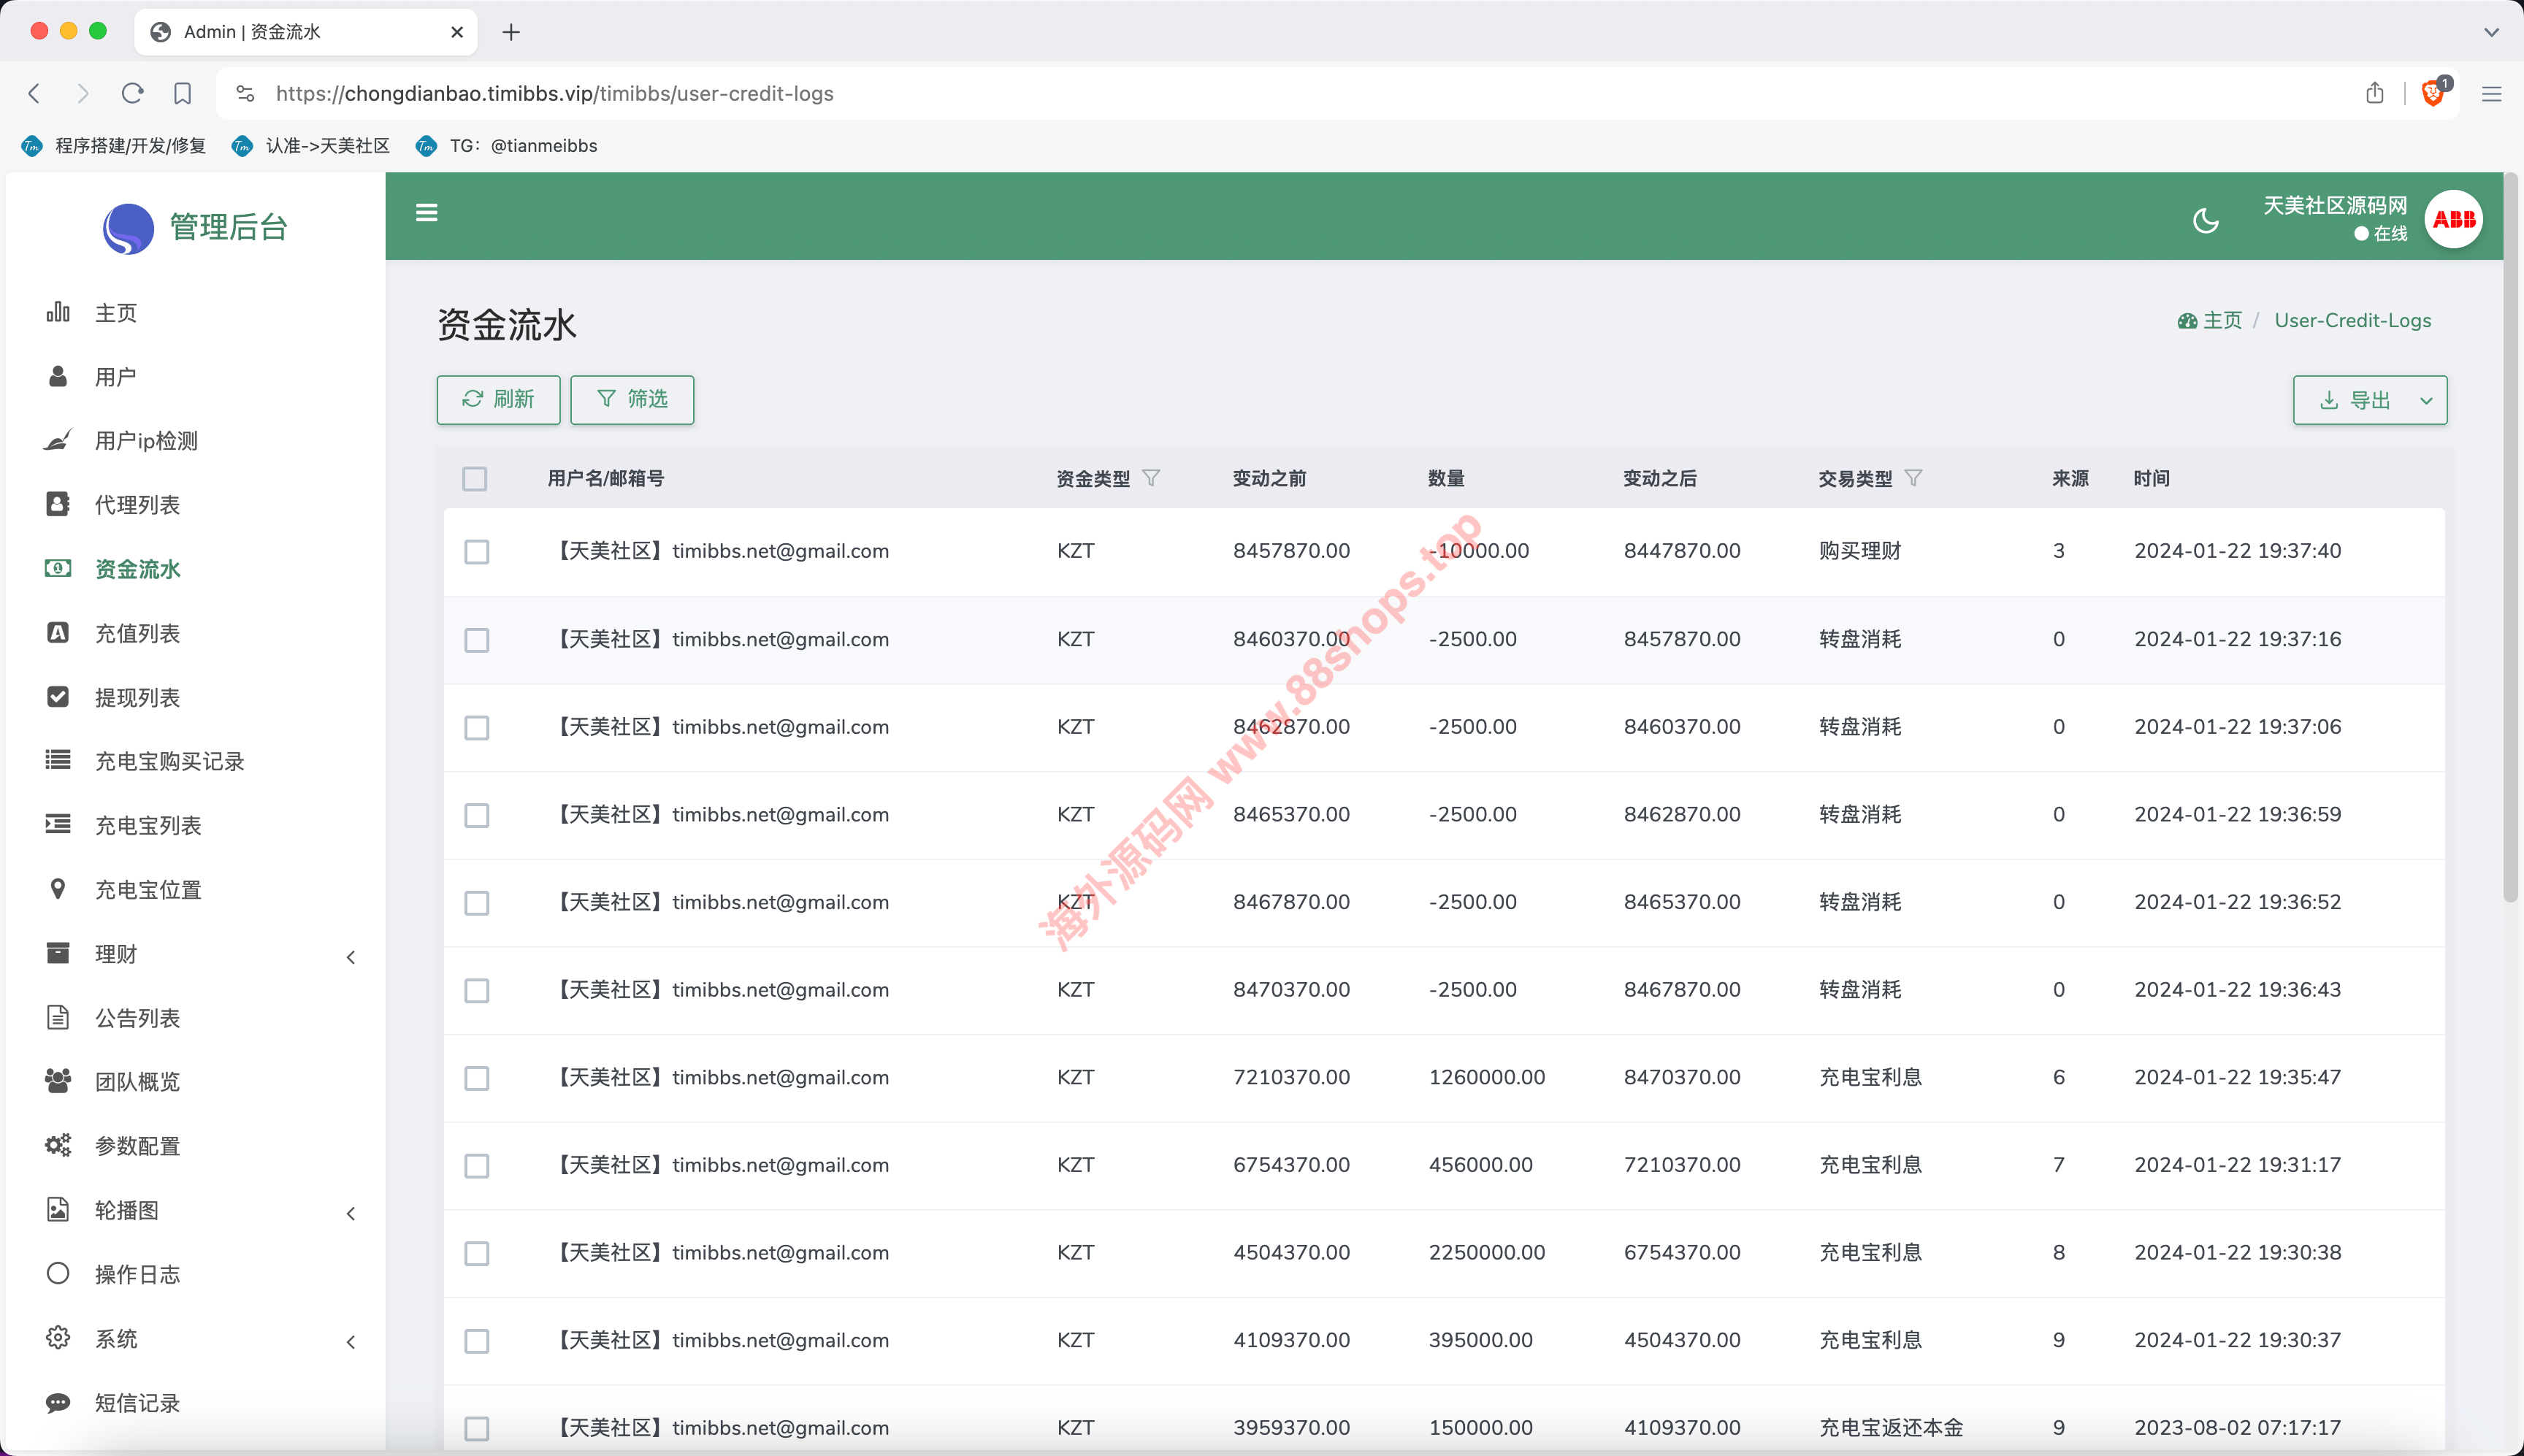Open 充值列表 in the sidebar

pyautogui.click(x=137, y=633)
